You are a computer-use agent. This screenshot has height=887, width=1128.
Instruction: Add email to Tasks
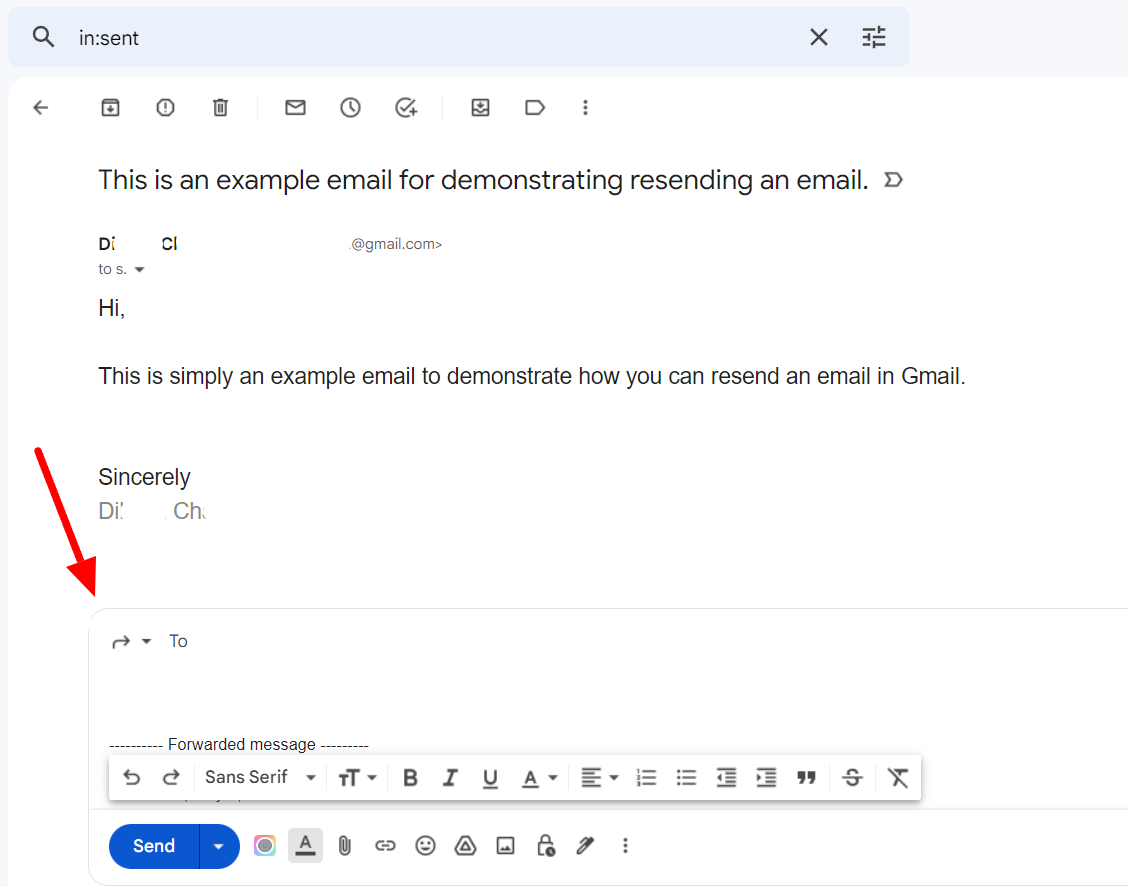[406, 108]
